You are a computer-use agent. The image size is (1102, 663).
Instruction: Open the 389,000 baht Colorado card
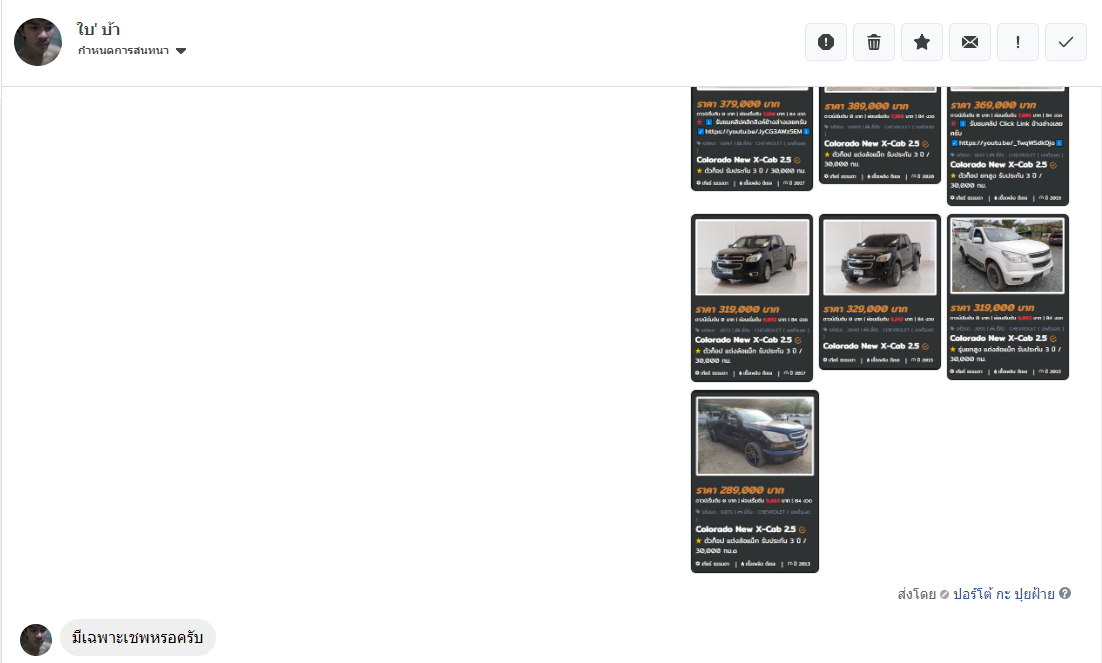[x=880, y=135]
